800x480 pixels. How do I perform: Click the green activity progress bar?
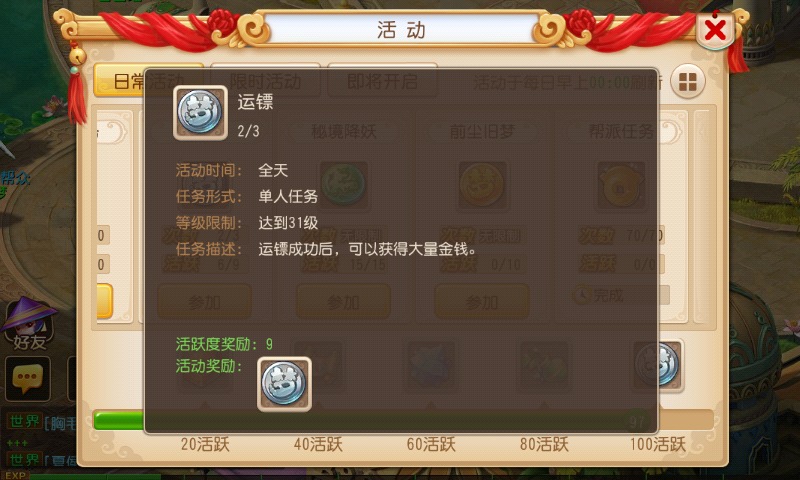(403, 420)
